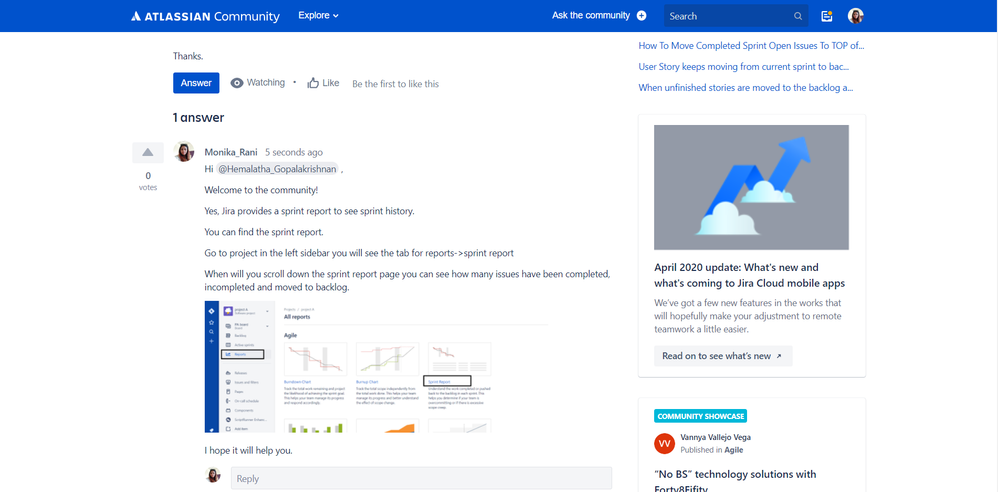Click the blue Answer button
The image size is (998, 492).
(196, 83)
